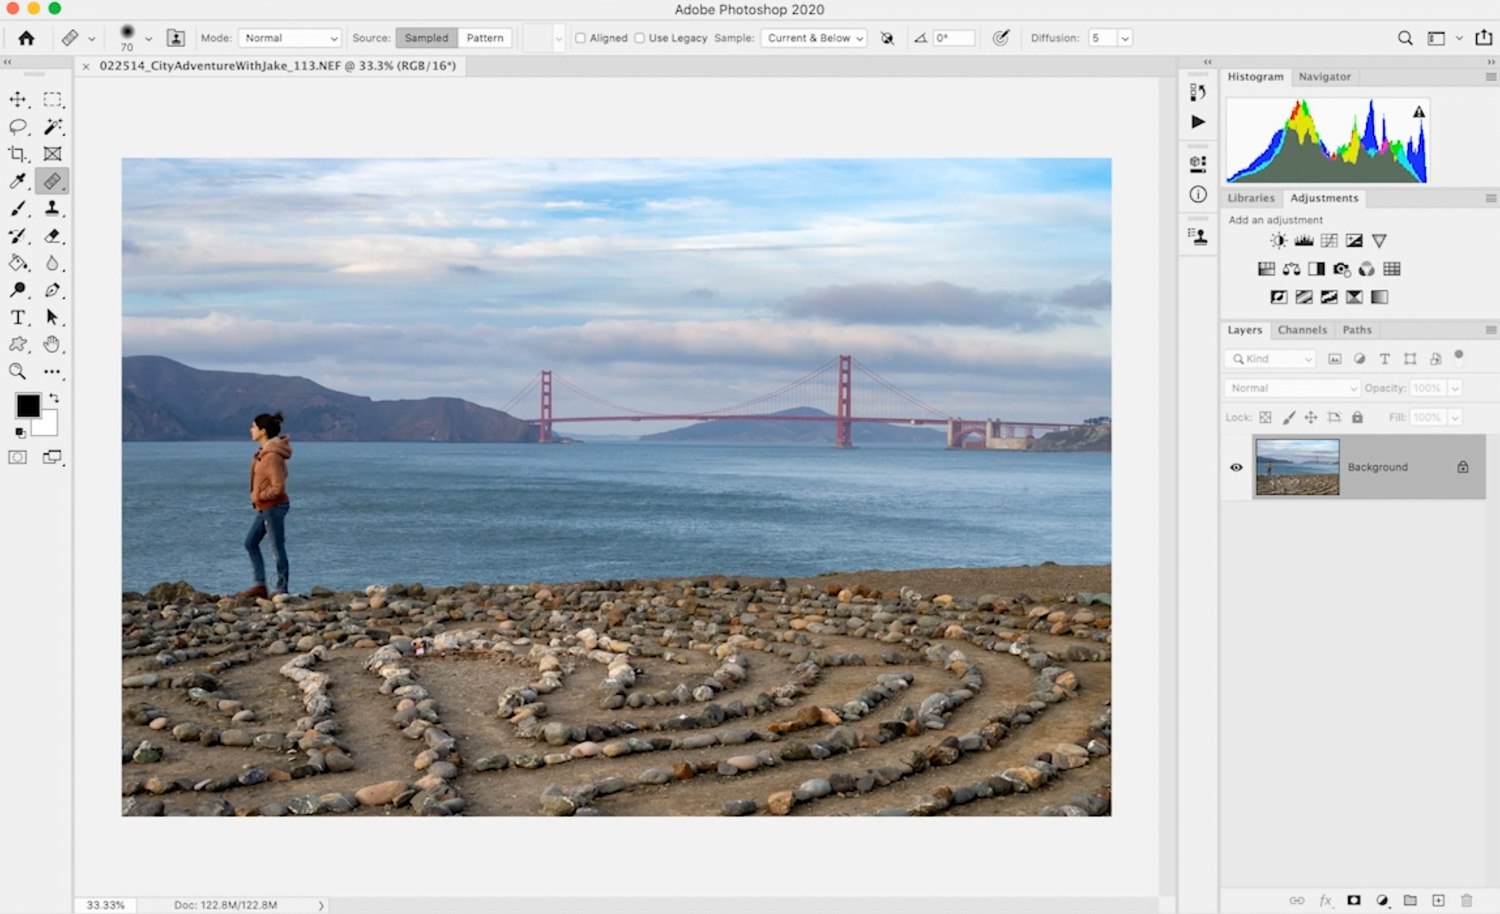The height and width of the screenshot is (914, 1500).
Task: Add a Hue/Saturation adjustment
Action: pyautogui.click(x=1267, y=269)
